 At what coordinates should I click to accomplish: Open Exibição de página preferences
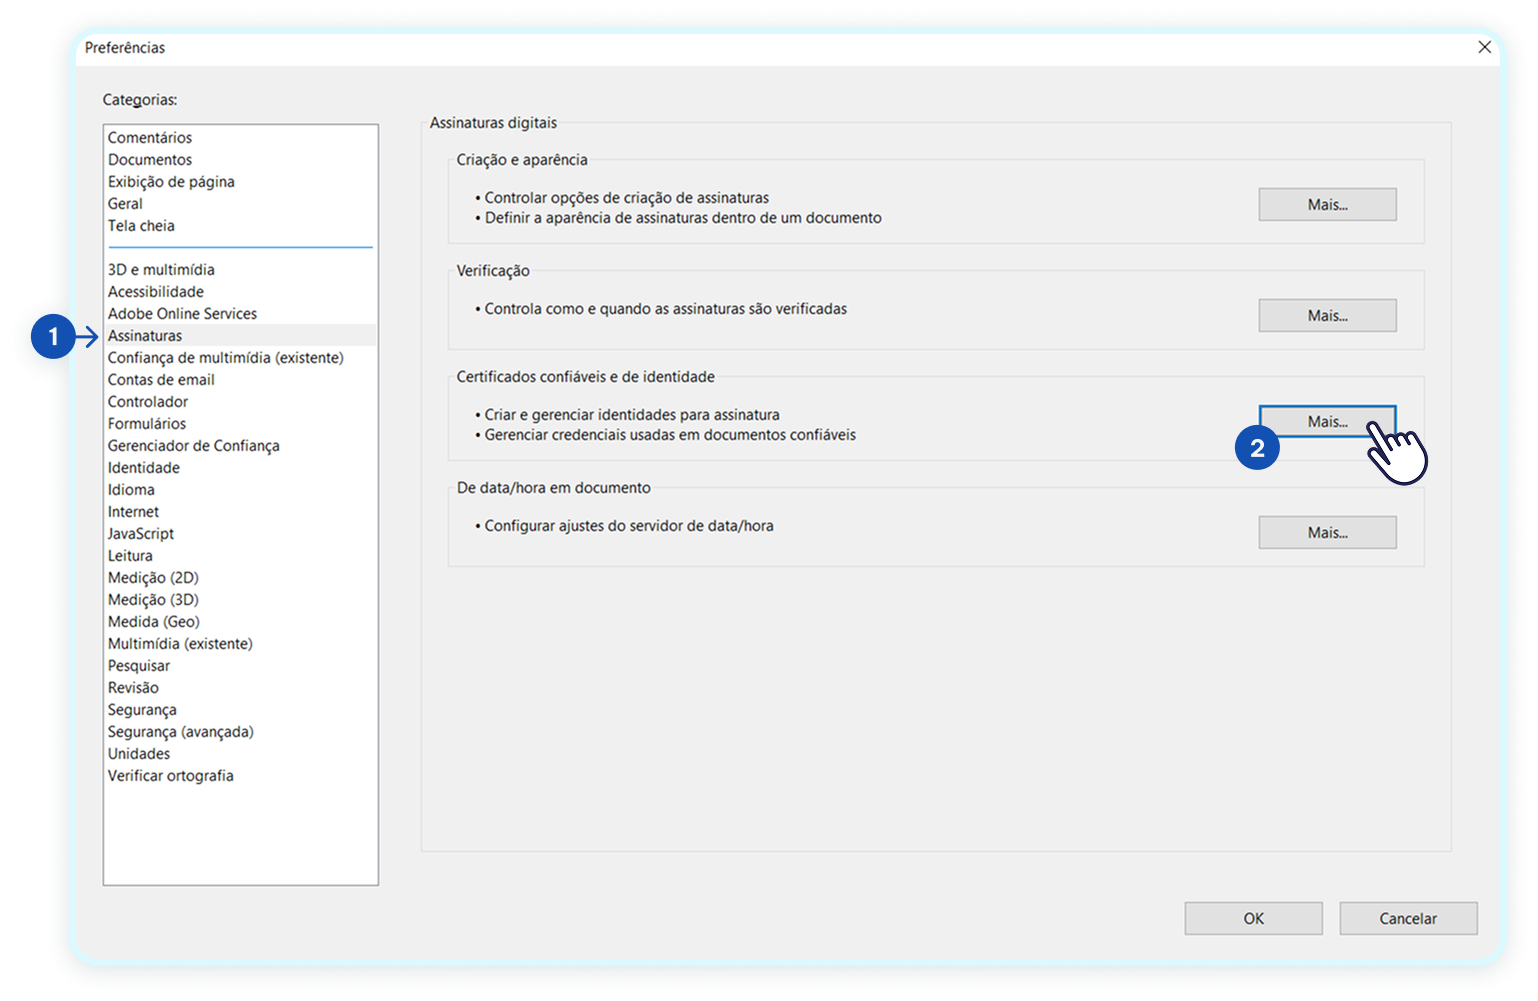pyautogui.click(x=171, y=182)
